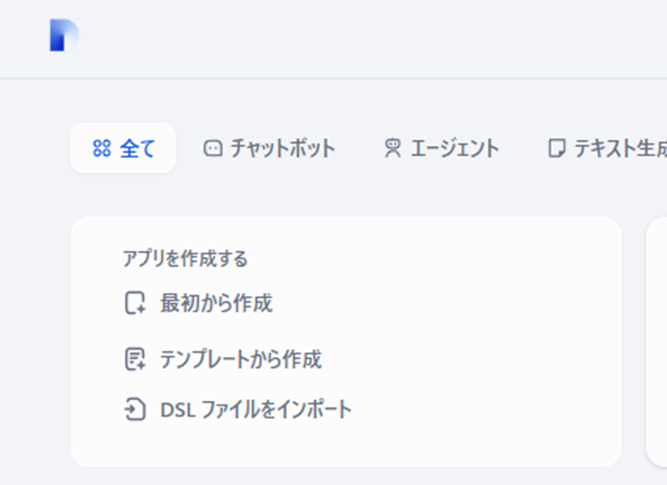Open the エージェント tab

442,148
